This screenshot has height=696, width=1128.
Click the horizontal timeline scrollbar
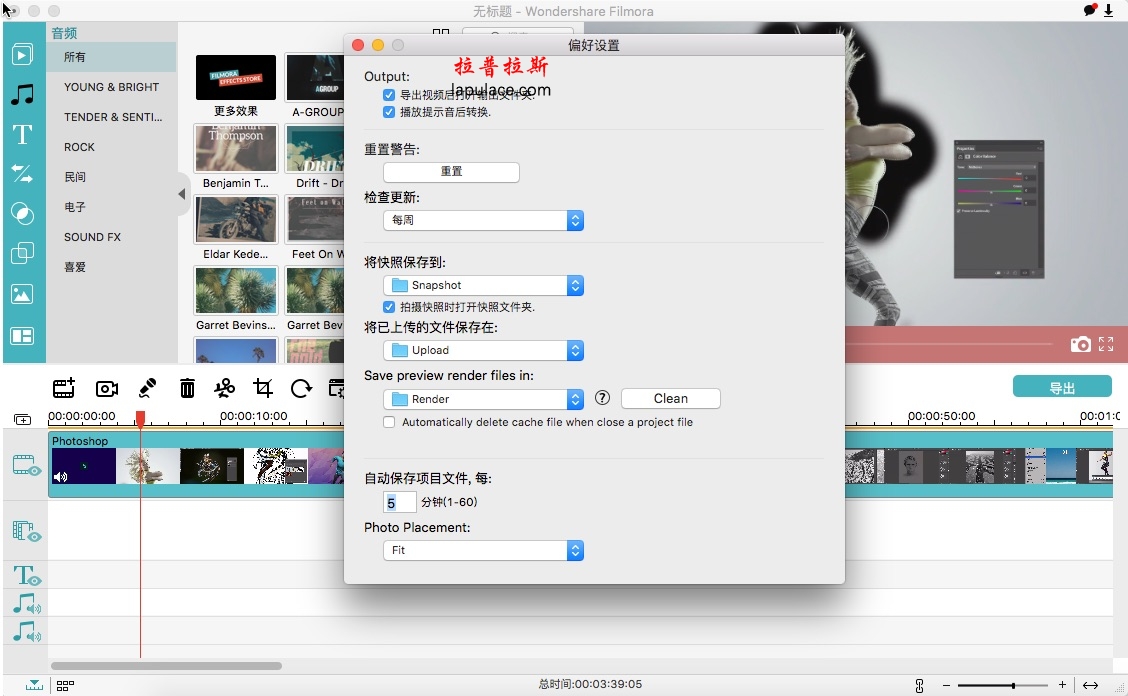click(x=166, y=666)
